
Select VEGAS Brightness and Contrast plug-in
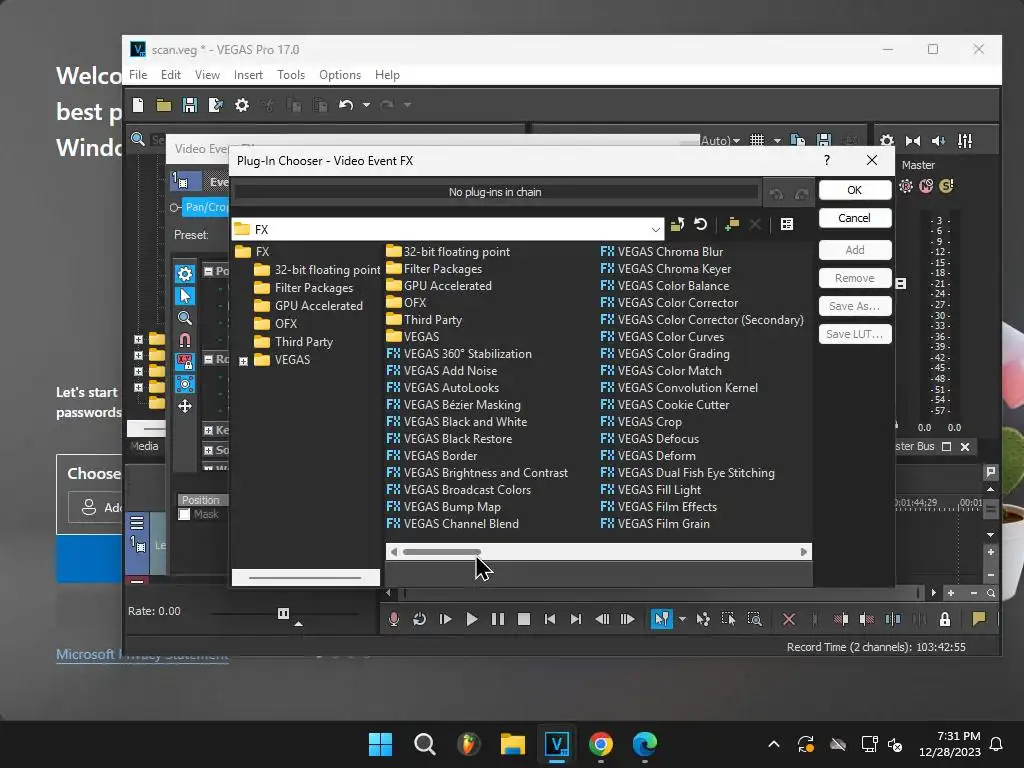[477, 473]
